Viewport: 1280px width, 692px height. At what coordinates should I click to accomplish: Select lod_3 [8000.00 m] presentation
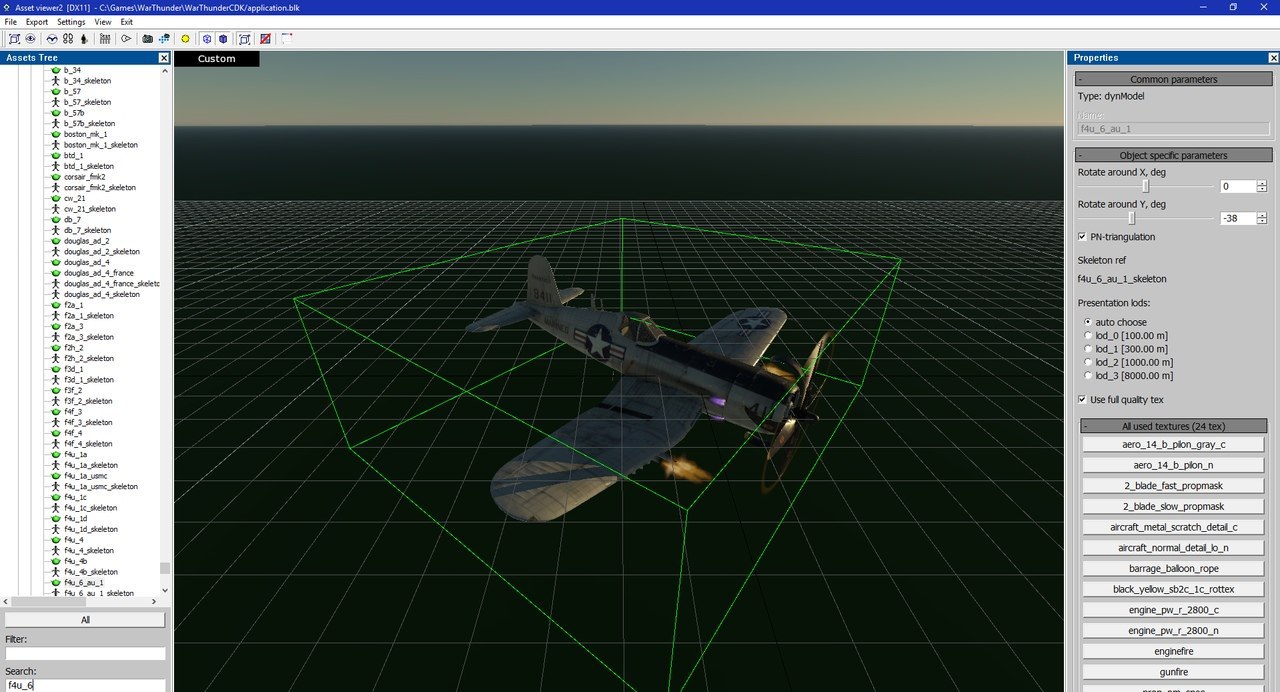[1088, 376]
